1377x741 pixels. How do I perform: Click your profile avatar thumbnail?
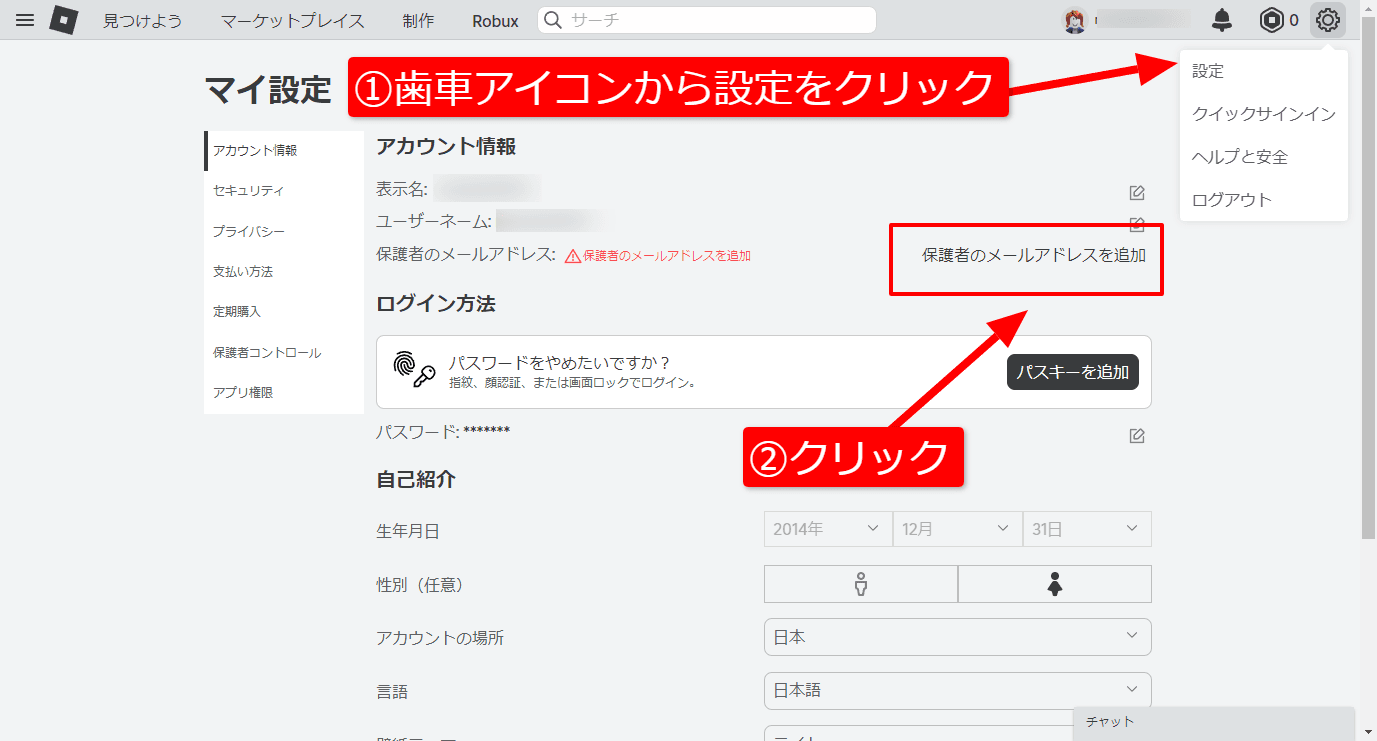point(1074,20)
